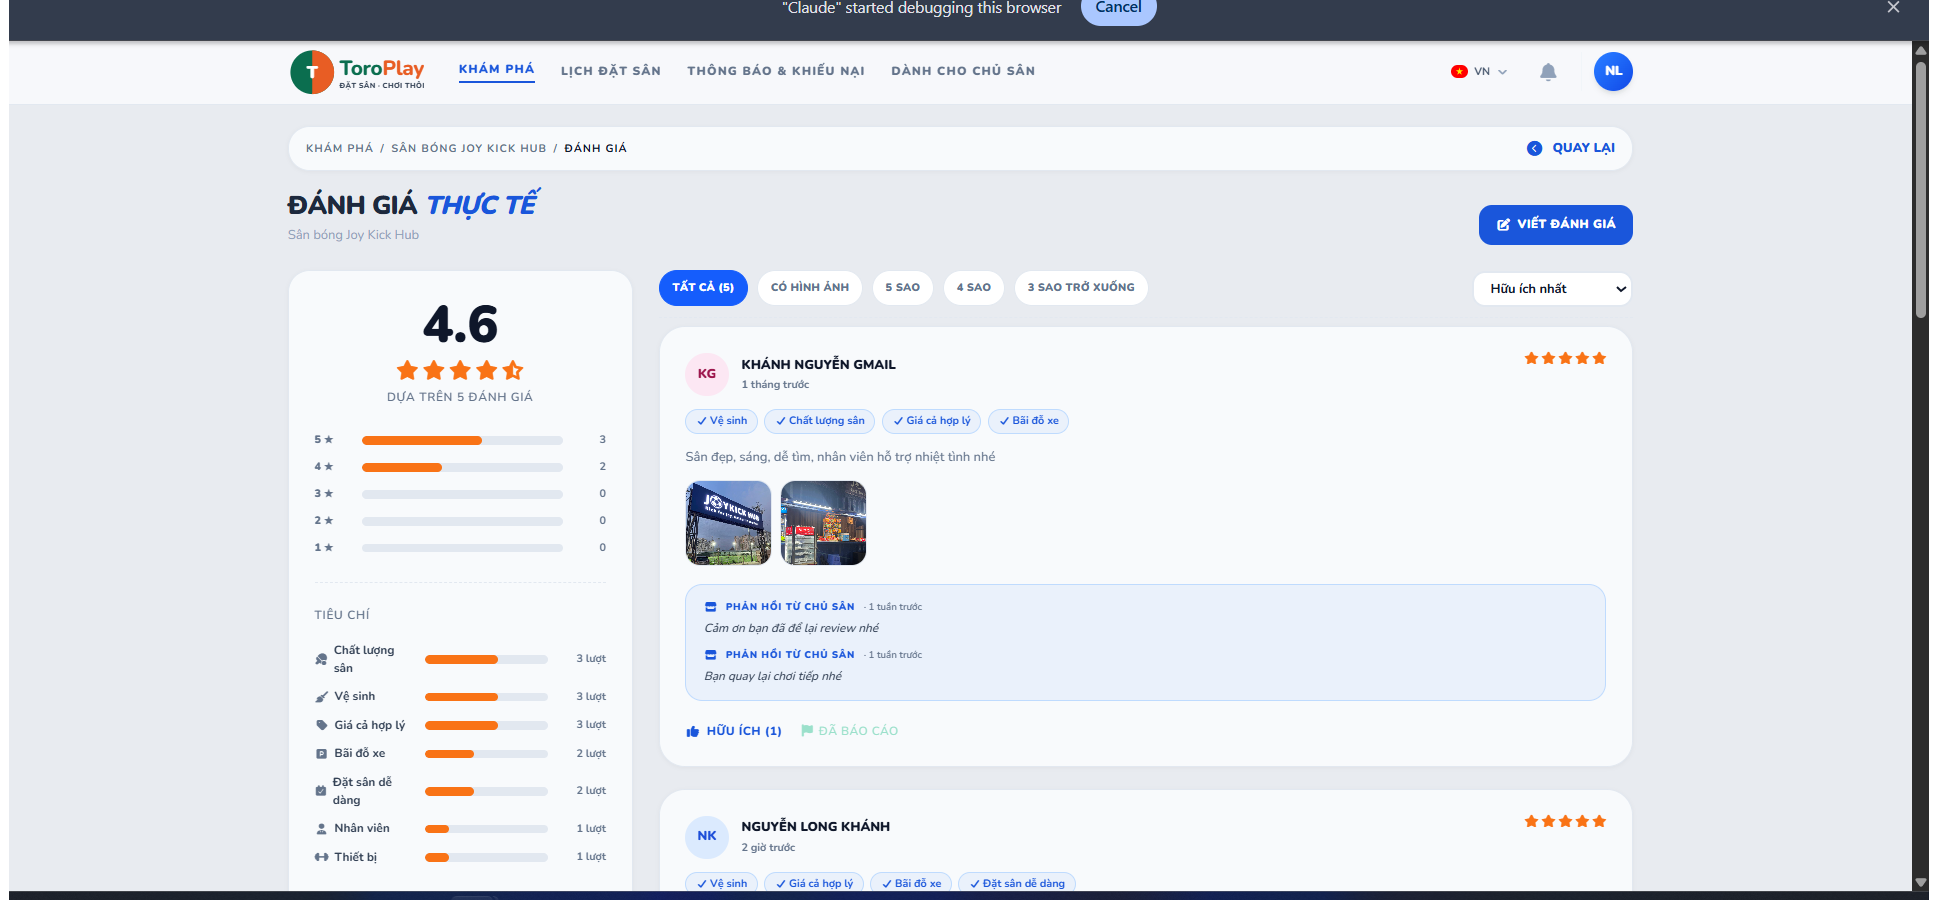Click the thumbs-up Hữu ích icon
This screenshot has height=900, width=1938.
pyautogui.click(x=692, y=731)
